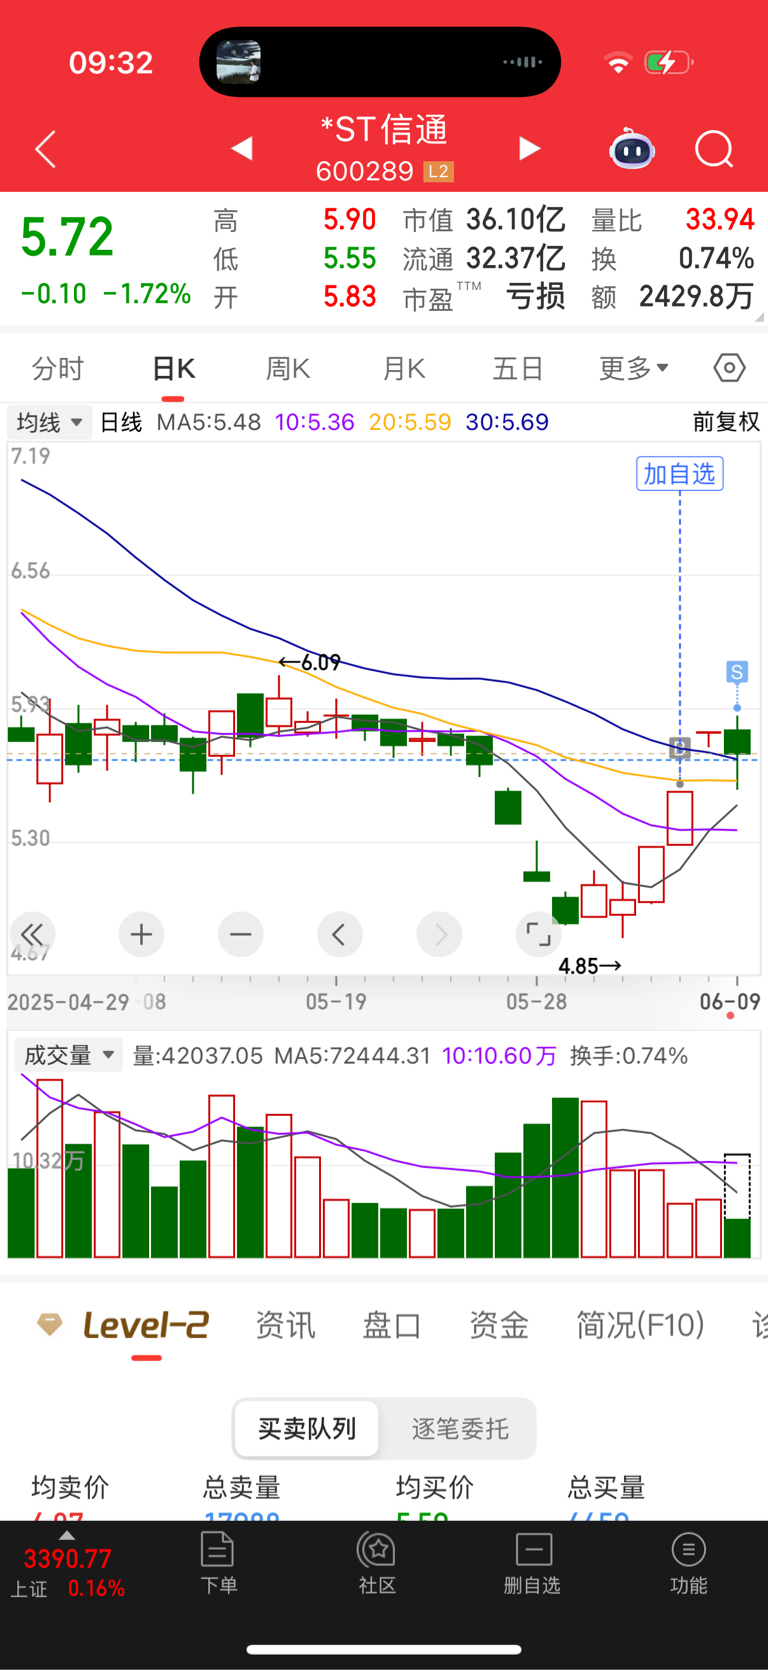
Task: Tap 删自选 remove from watchlist
Action: click(533, 1564)
